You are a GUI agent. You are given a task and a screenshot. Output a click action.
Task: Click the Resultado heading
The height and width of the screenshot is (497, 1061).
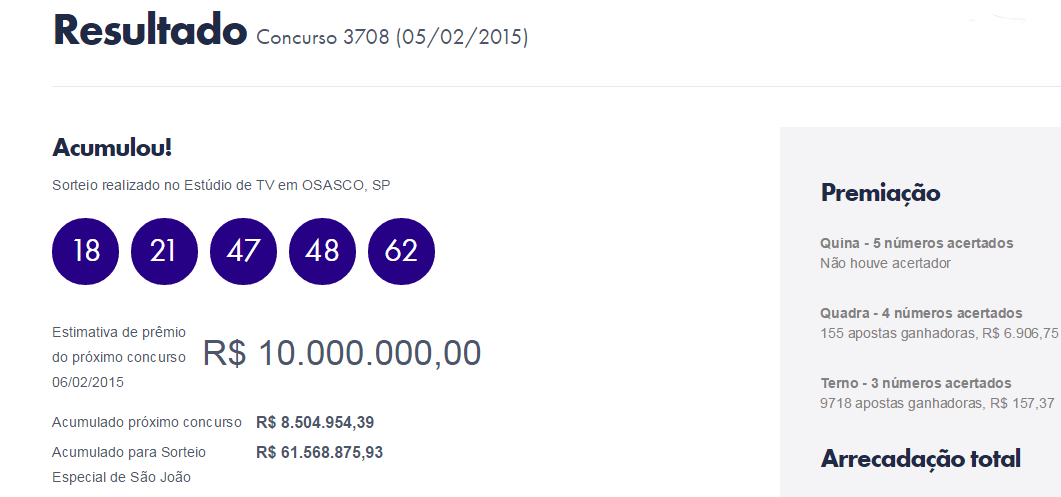[150, 30]
